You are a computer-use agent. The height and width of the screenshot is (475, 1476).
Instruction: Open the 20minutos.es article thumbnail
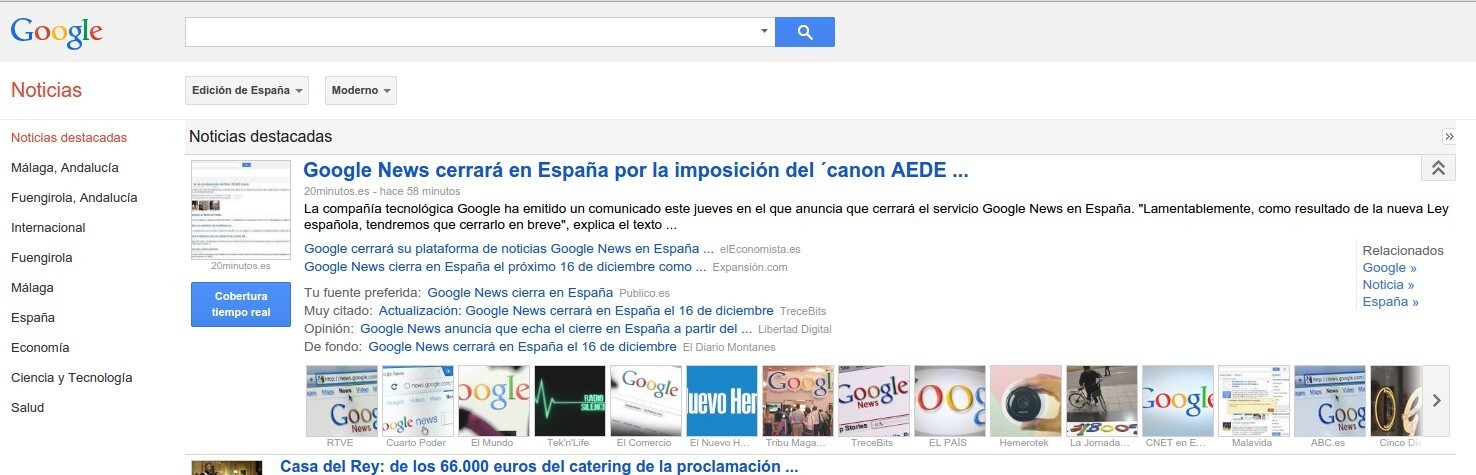[x=241, y=209]
